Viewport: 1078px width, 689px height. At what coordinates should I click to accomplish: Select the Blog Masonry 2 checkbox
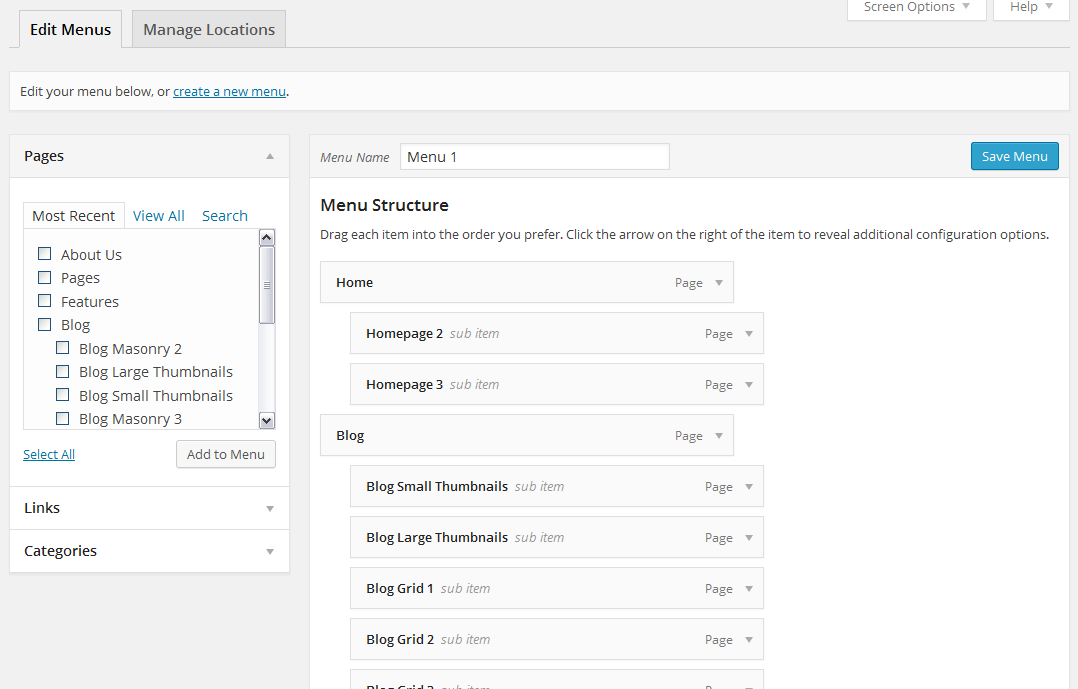tap(62, 348)
